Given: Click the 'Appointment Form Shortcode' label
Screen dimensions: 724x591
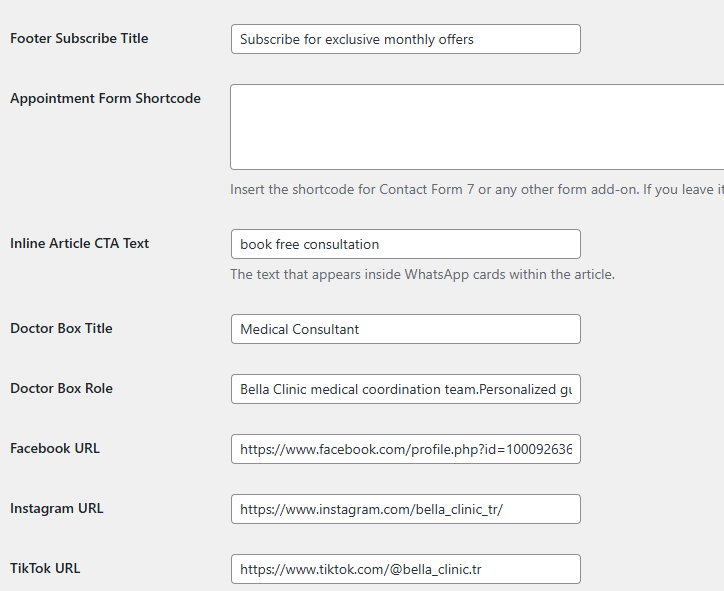Looking at the screenshot, I should coord(105,98).
